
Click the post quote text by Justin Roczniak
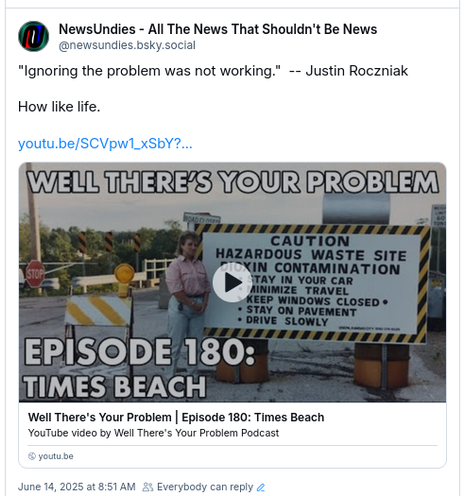tap(213, 71)
